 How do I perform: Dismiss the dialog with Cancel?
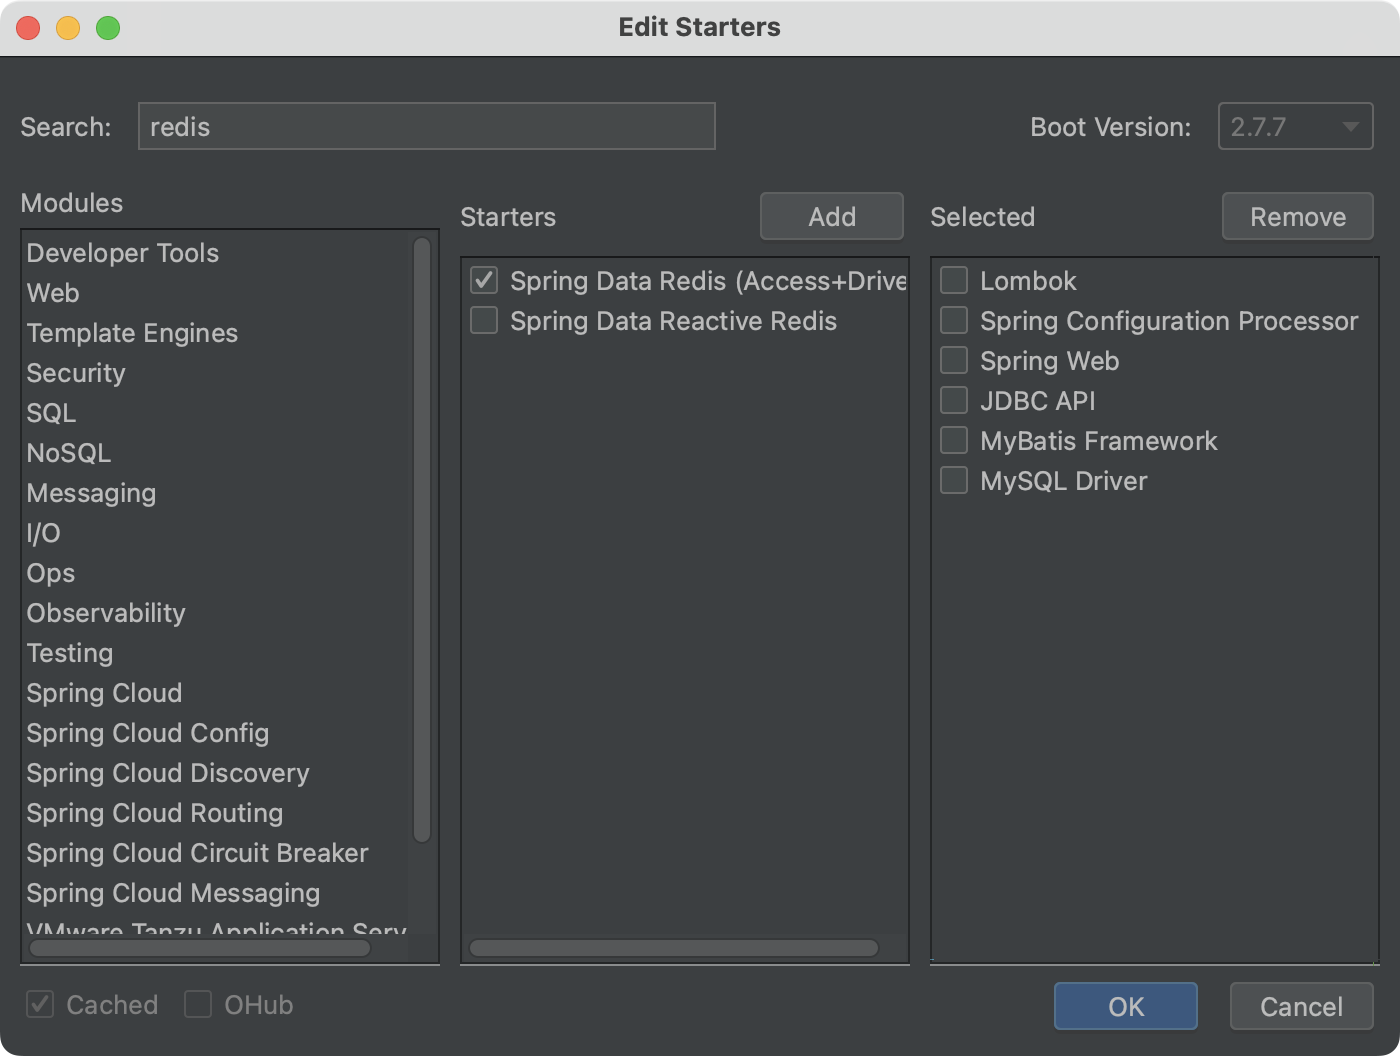point(1300,1006)
